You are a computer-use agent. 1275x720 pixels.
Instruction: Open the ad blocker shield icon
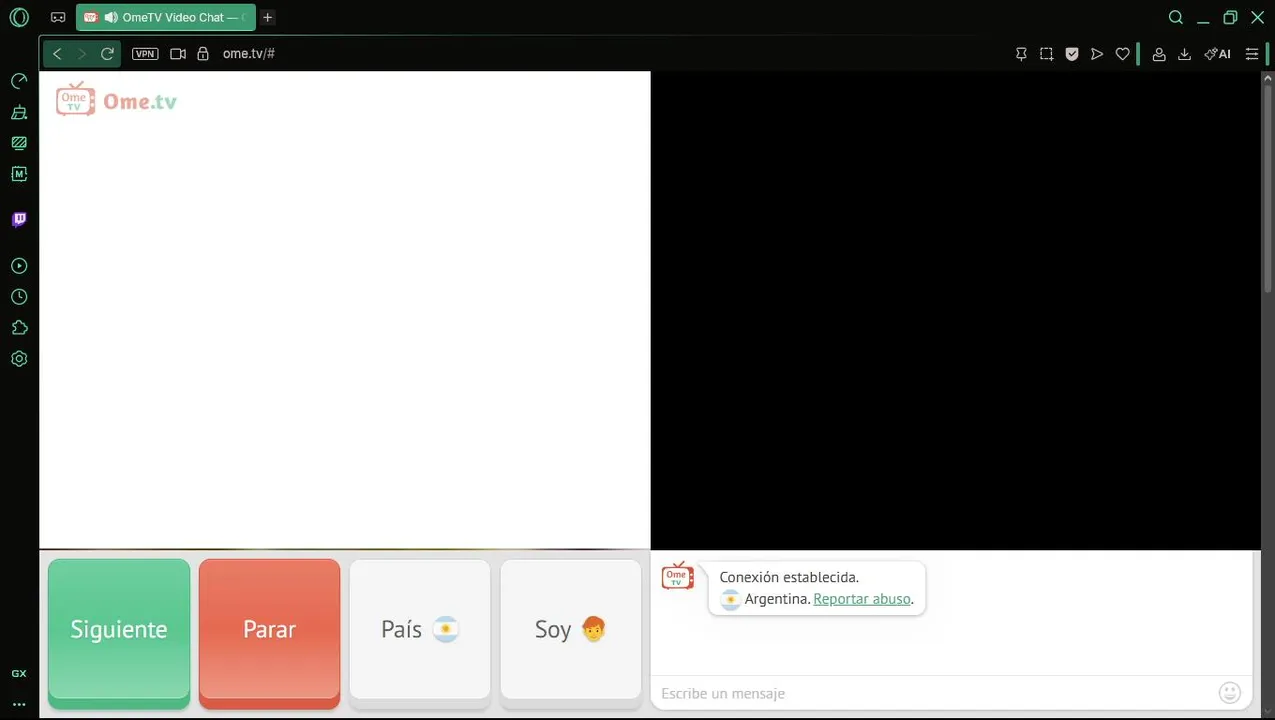point(1072,54)
